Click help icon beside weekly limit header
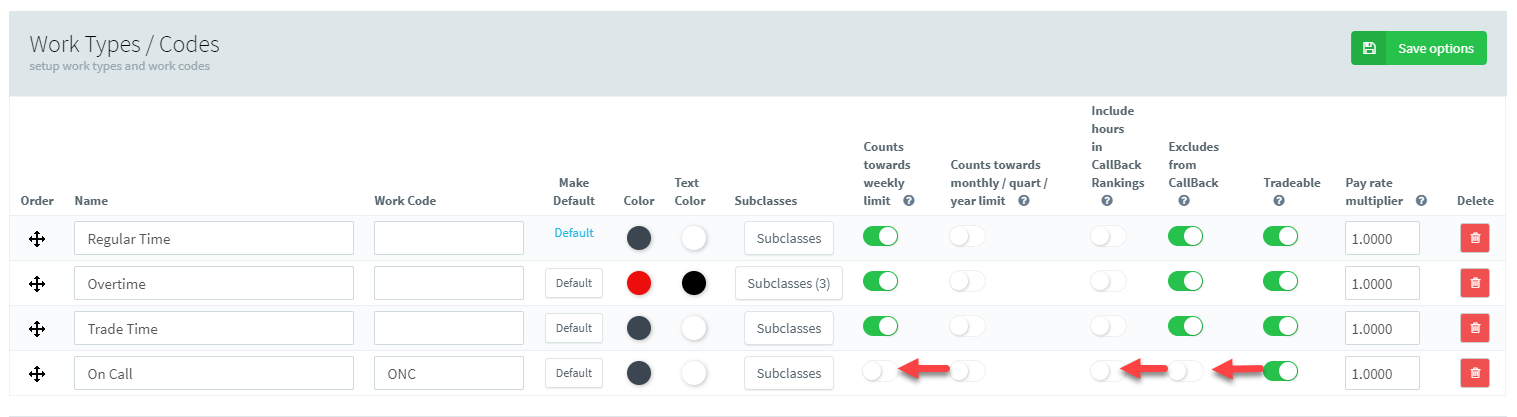This screenshot has width=1517, height=417. click(909, 201)
